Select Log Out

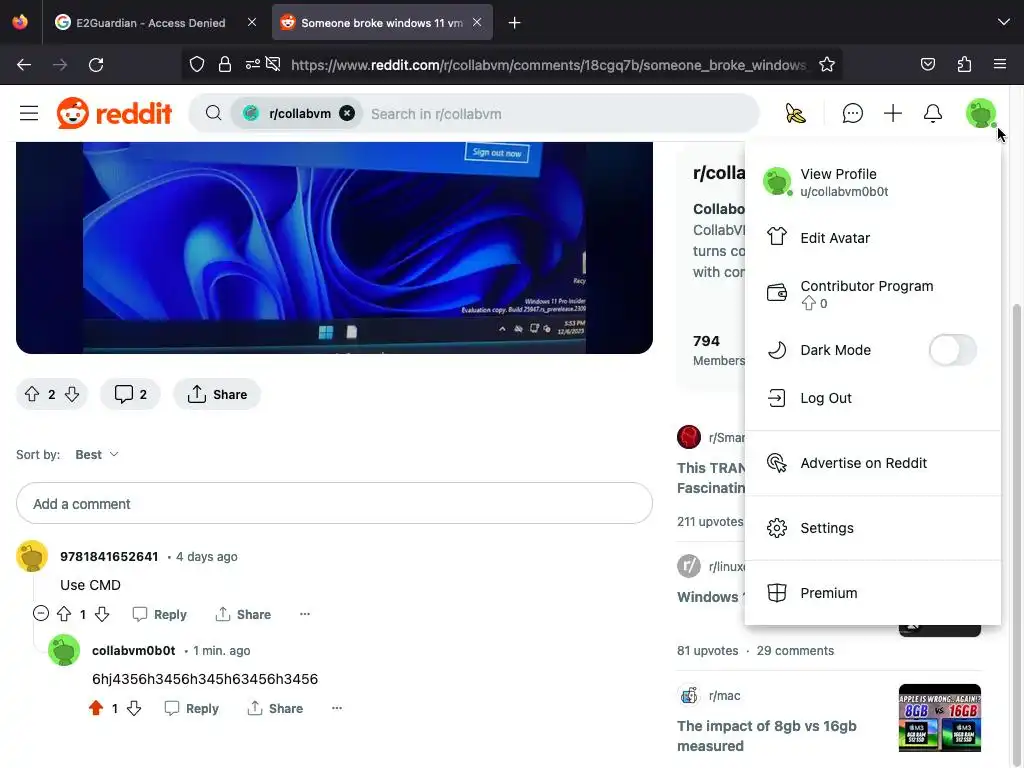tap(872, 398)
